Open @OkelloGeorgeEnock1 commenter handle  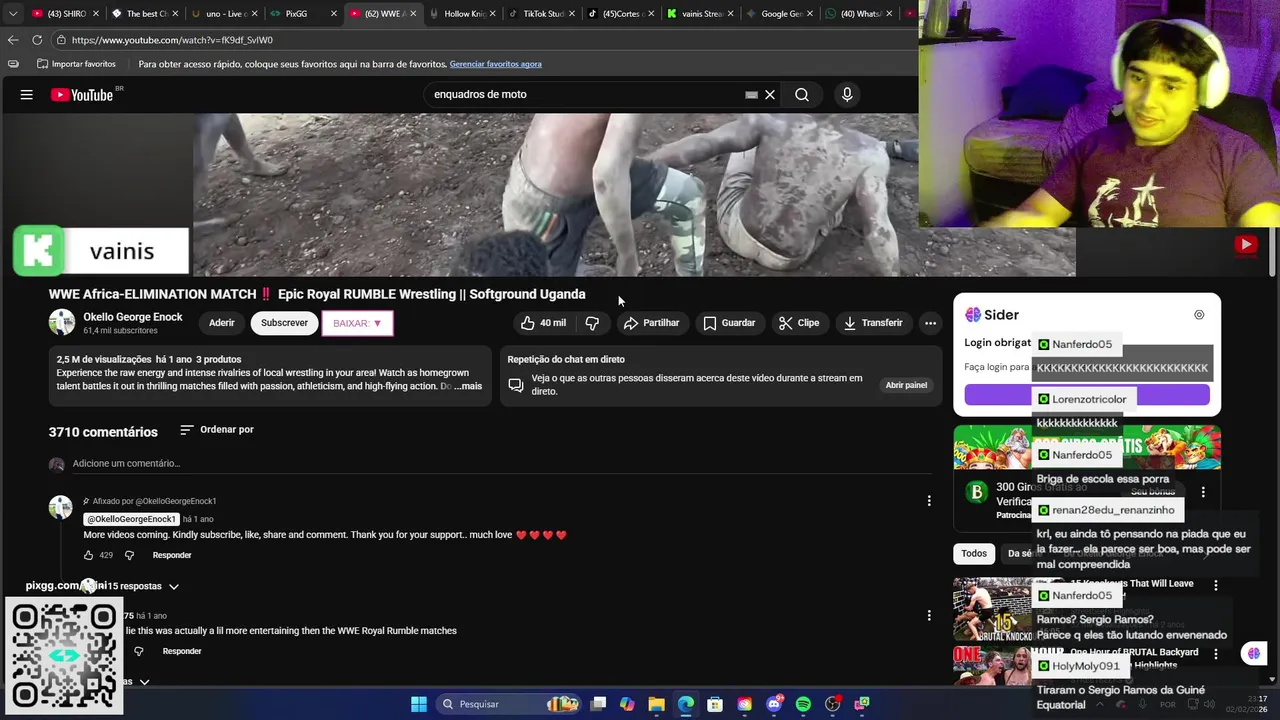click(x=131, y=519)
